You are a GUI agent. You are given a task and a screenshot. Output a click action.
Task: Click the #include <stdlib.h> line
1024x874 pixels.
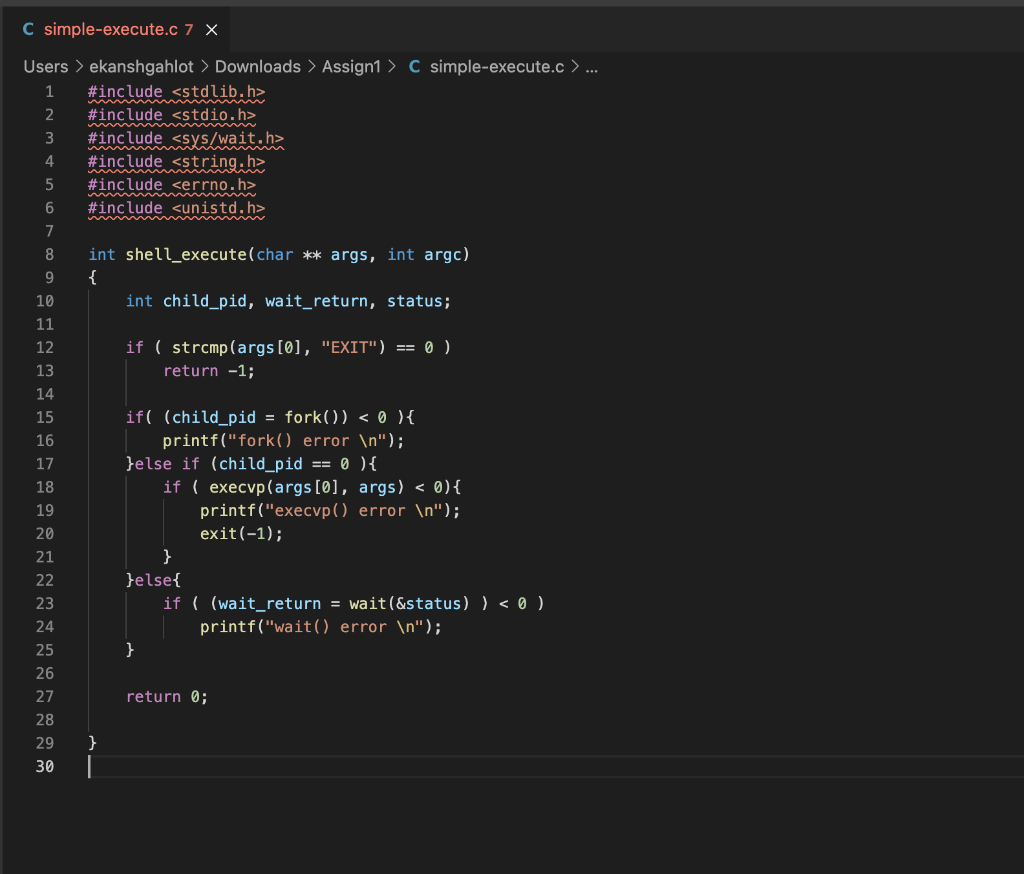coord(176,92)
